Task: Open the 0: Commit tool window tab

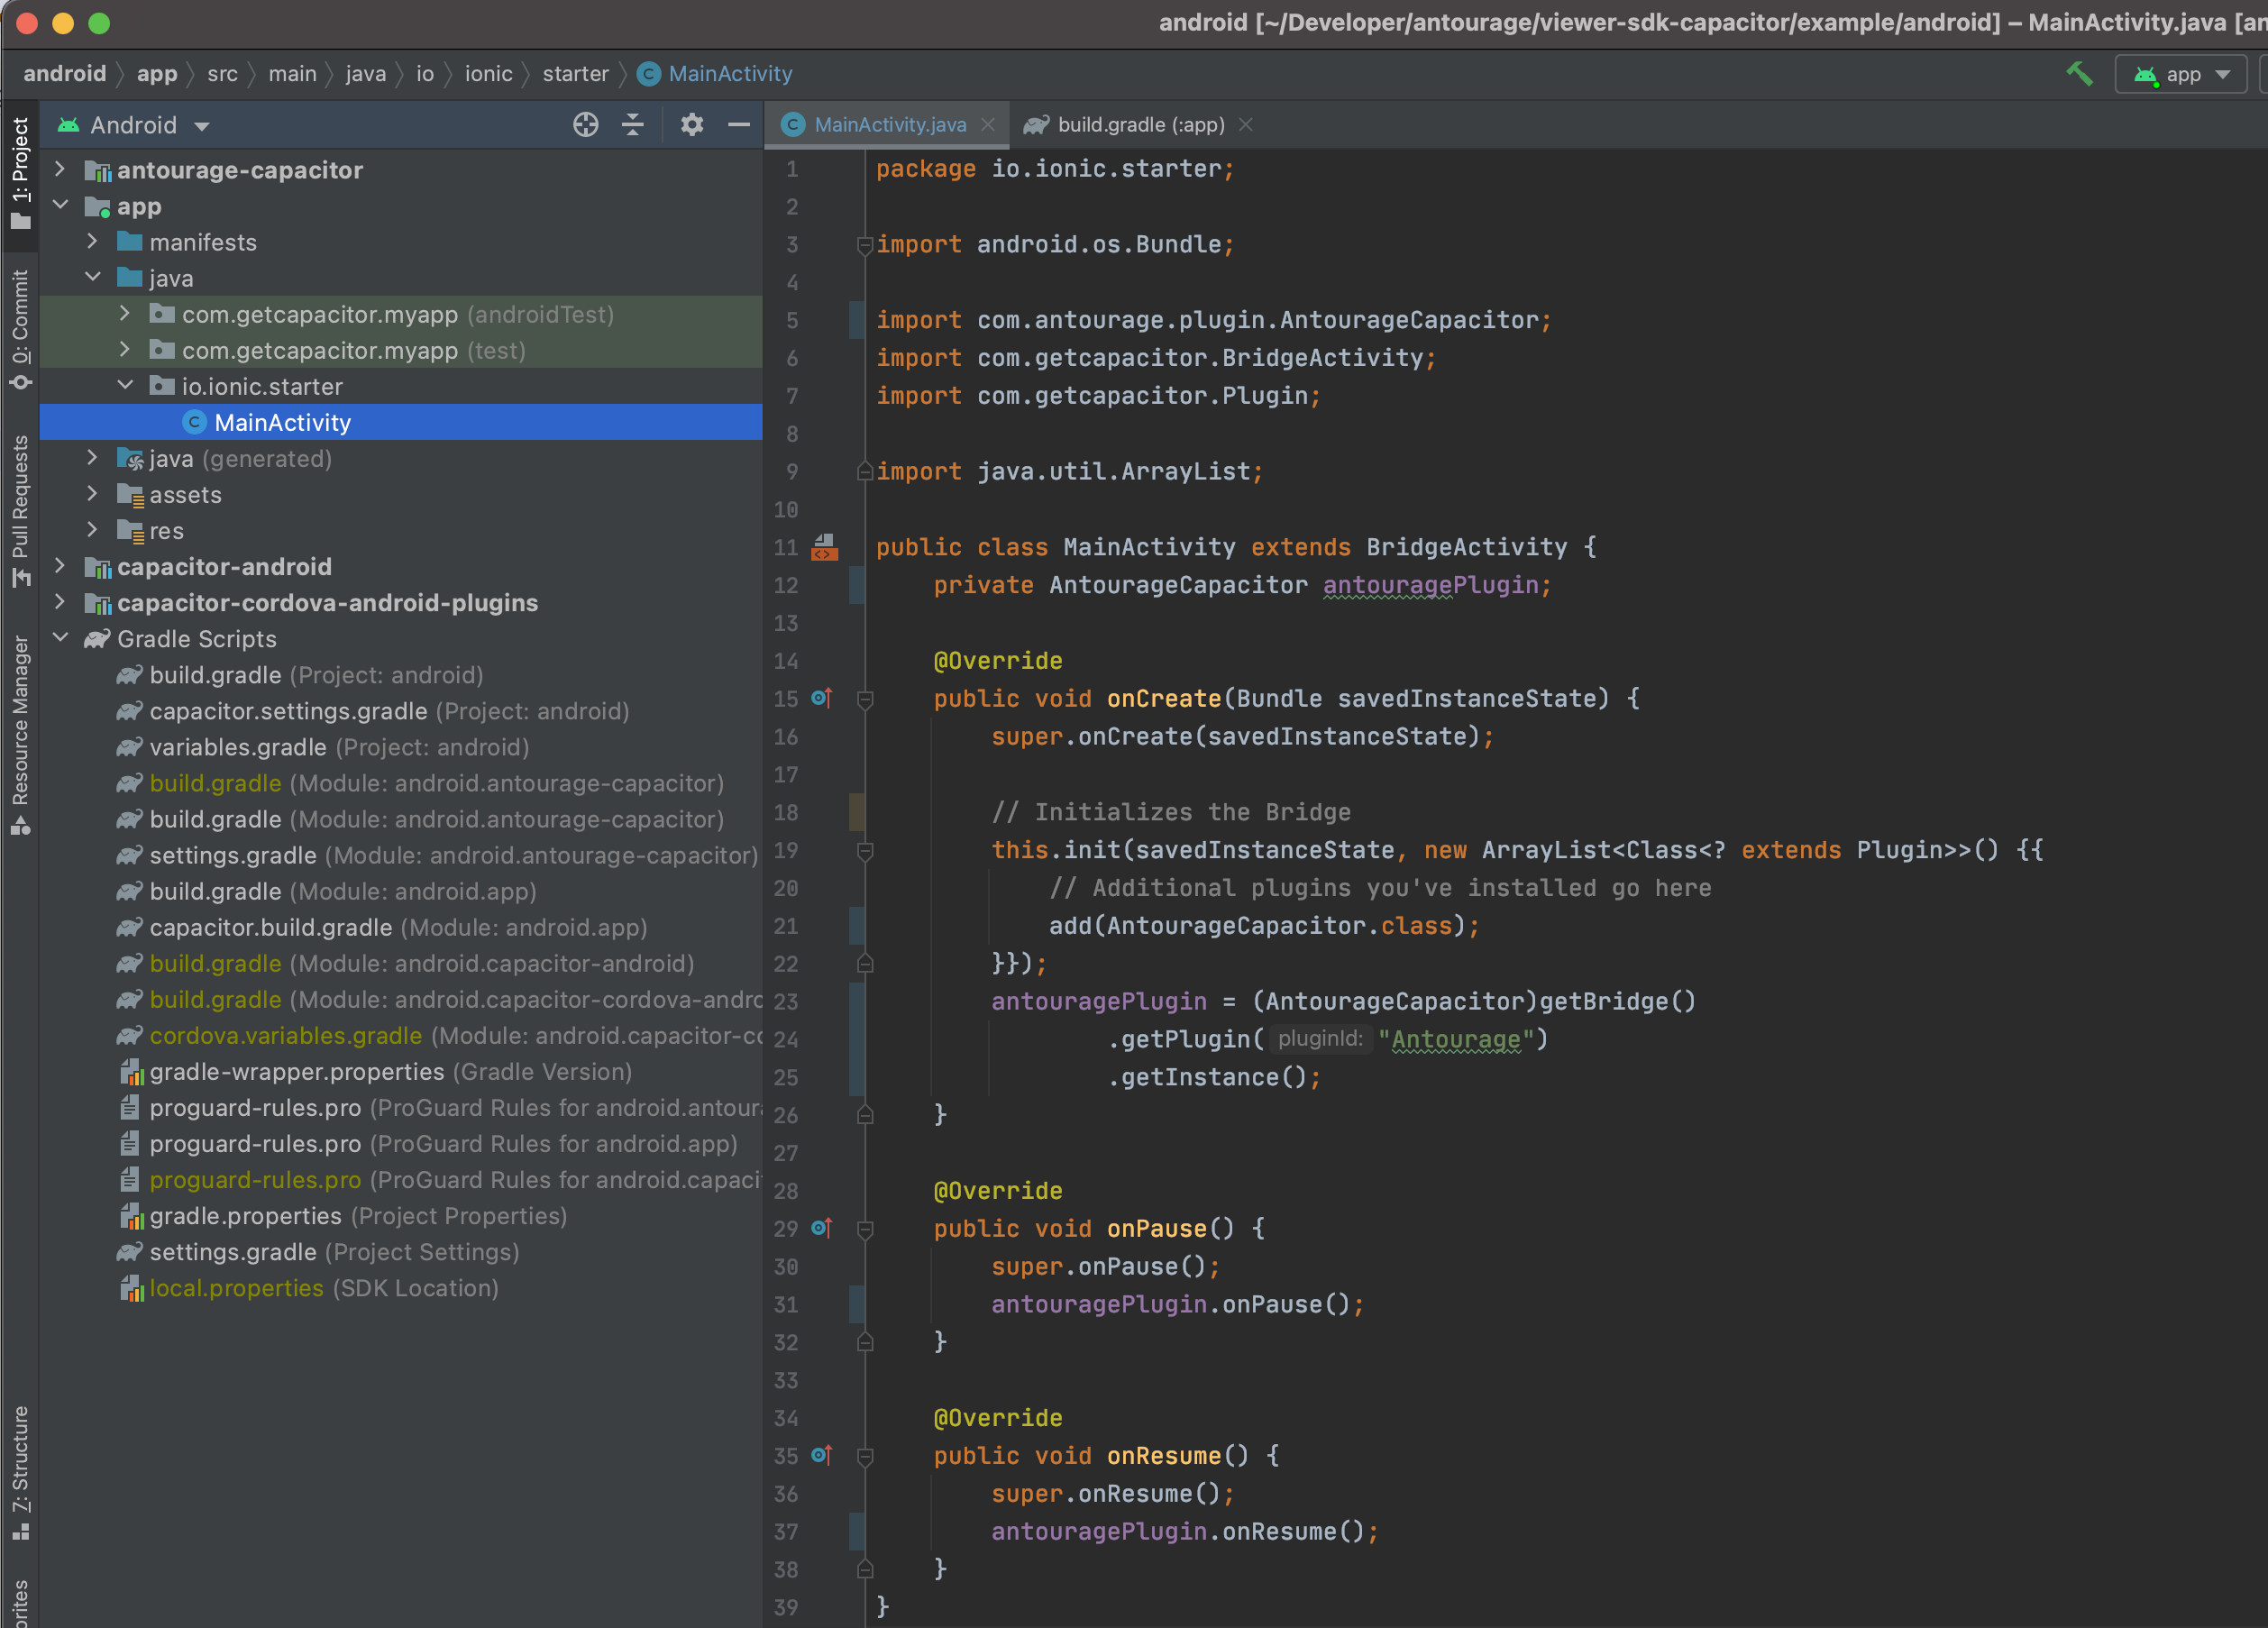Action: (x=20, y=329)
